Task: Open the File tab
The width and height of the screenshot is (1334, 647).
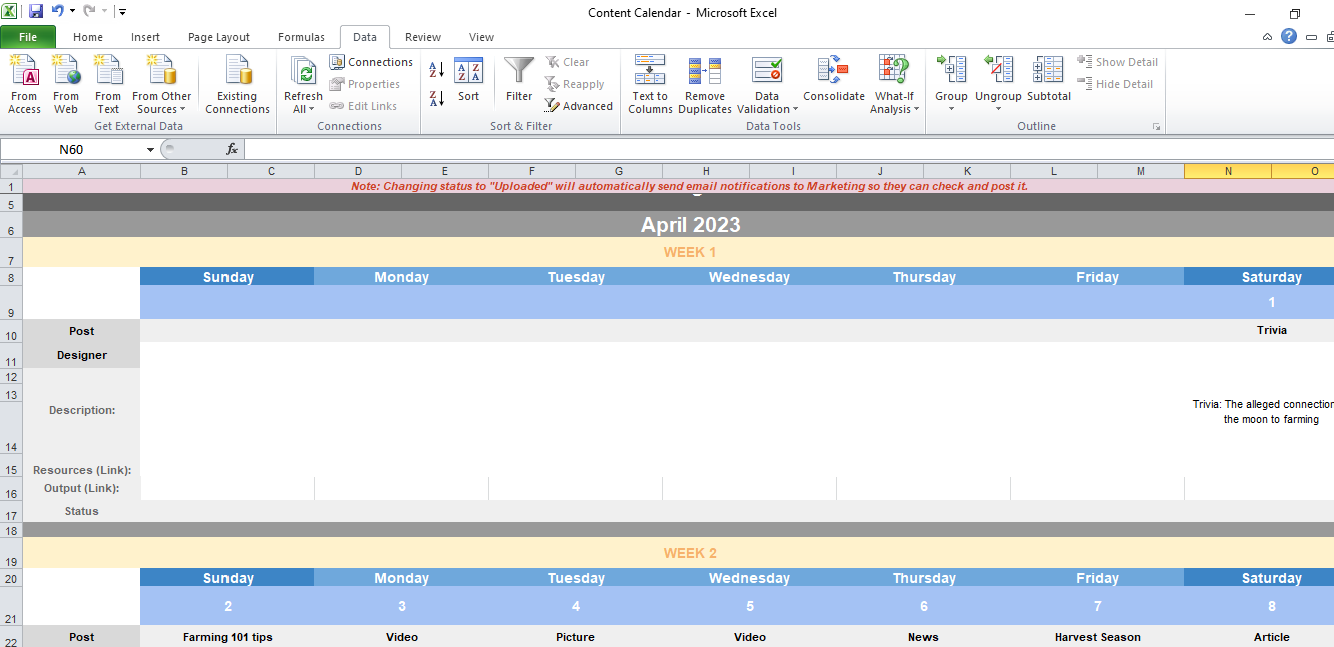Action: click(x=28, y=37)
